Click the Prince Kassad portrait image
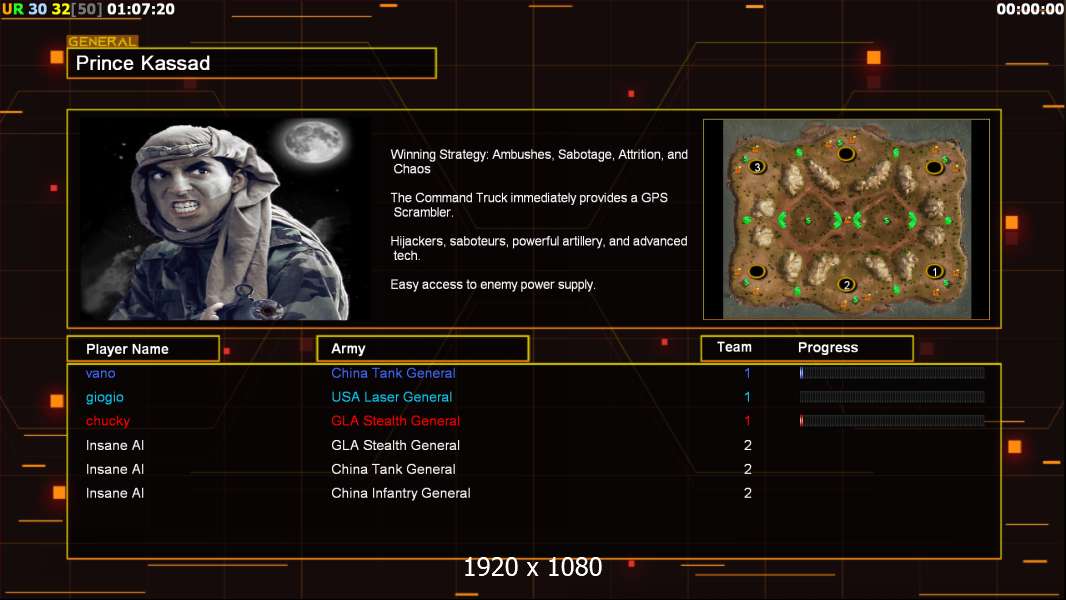Screen dimensions: 1066x600 [x=225, y=219]
